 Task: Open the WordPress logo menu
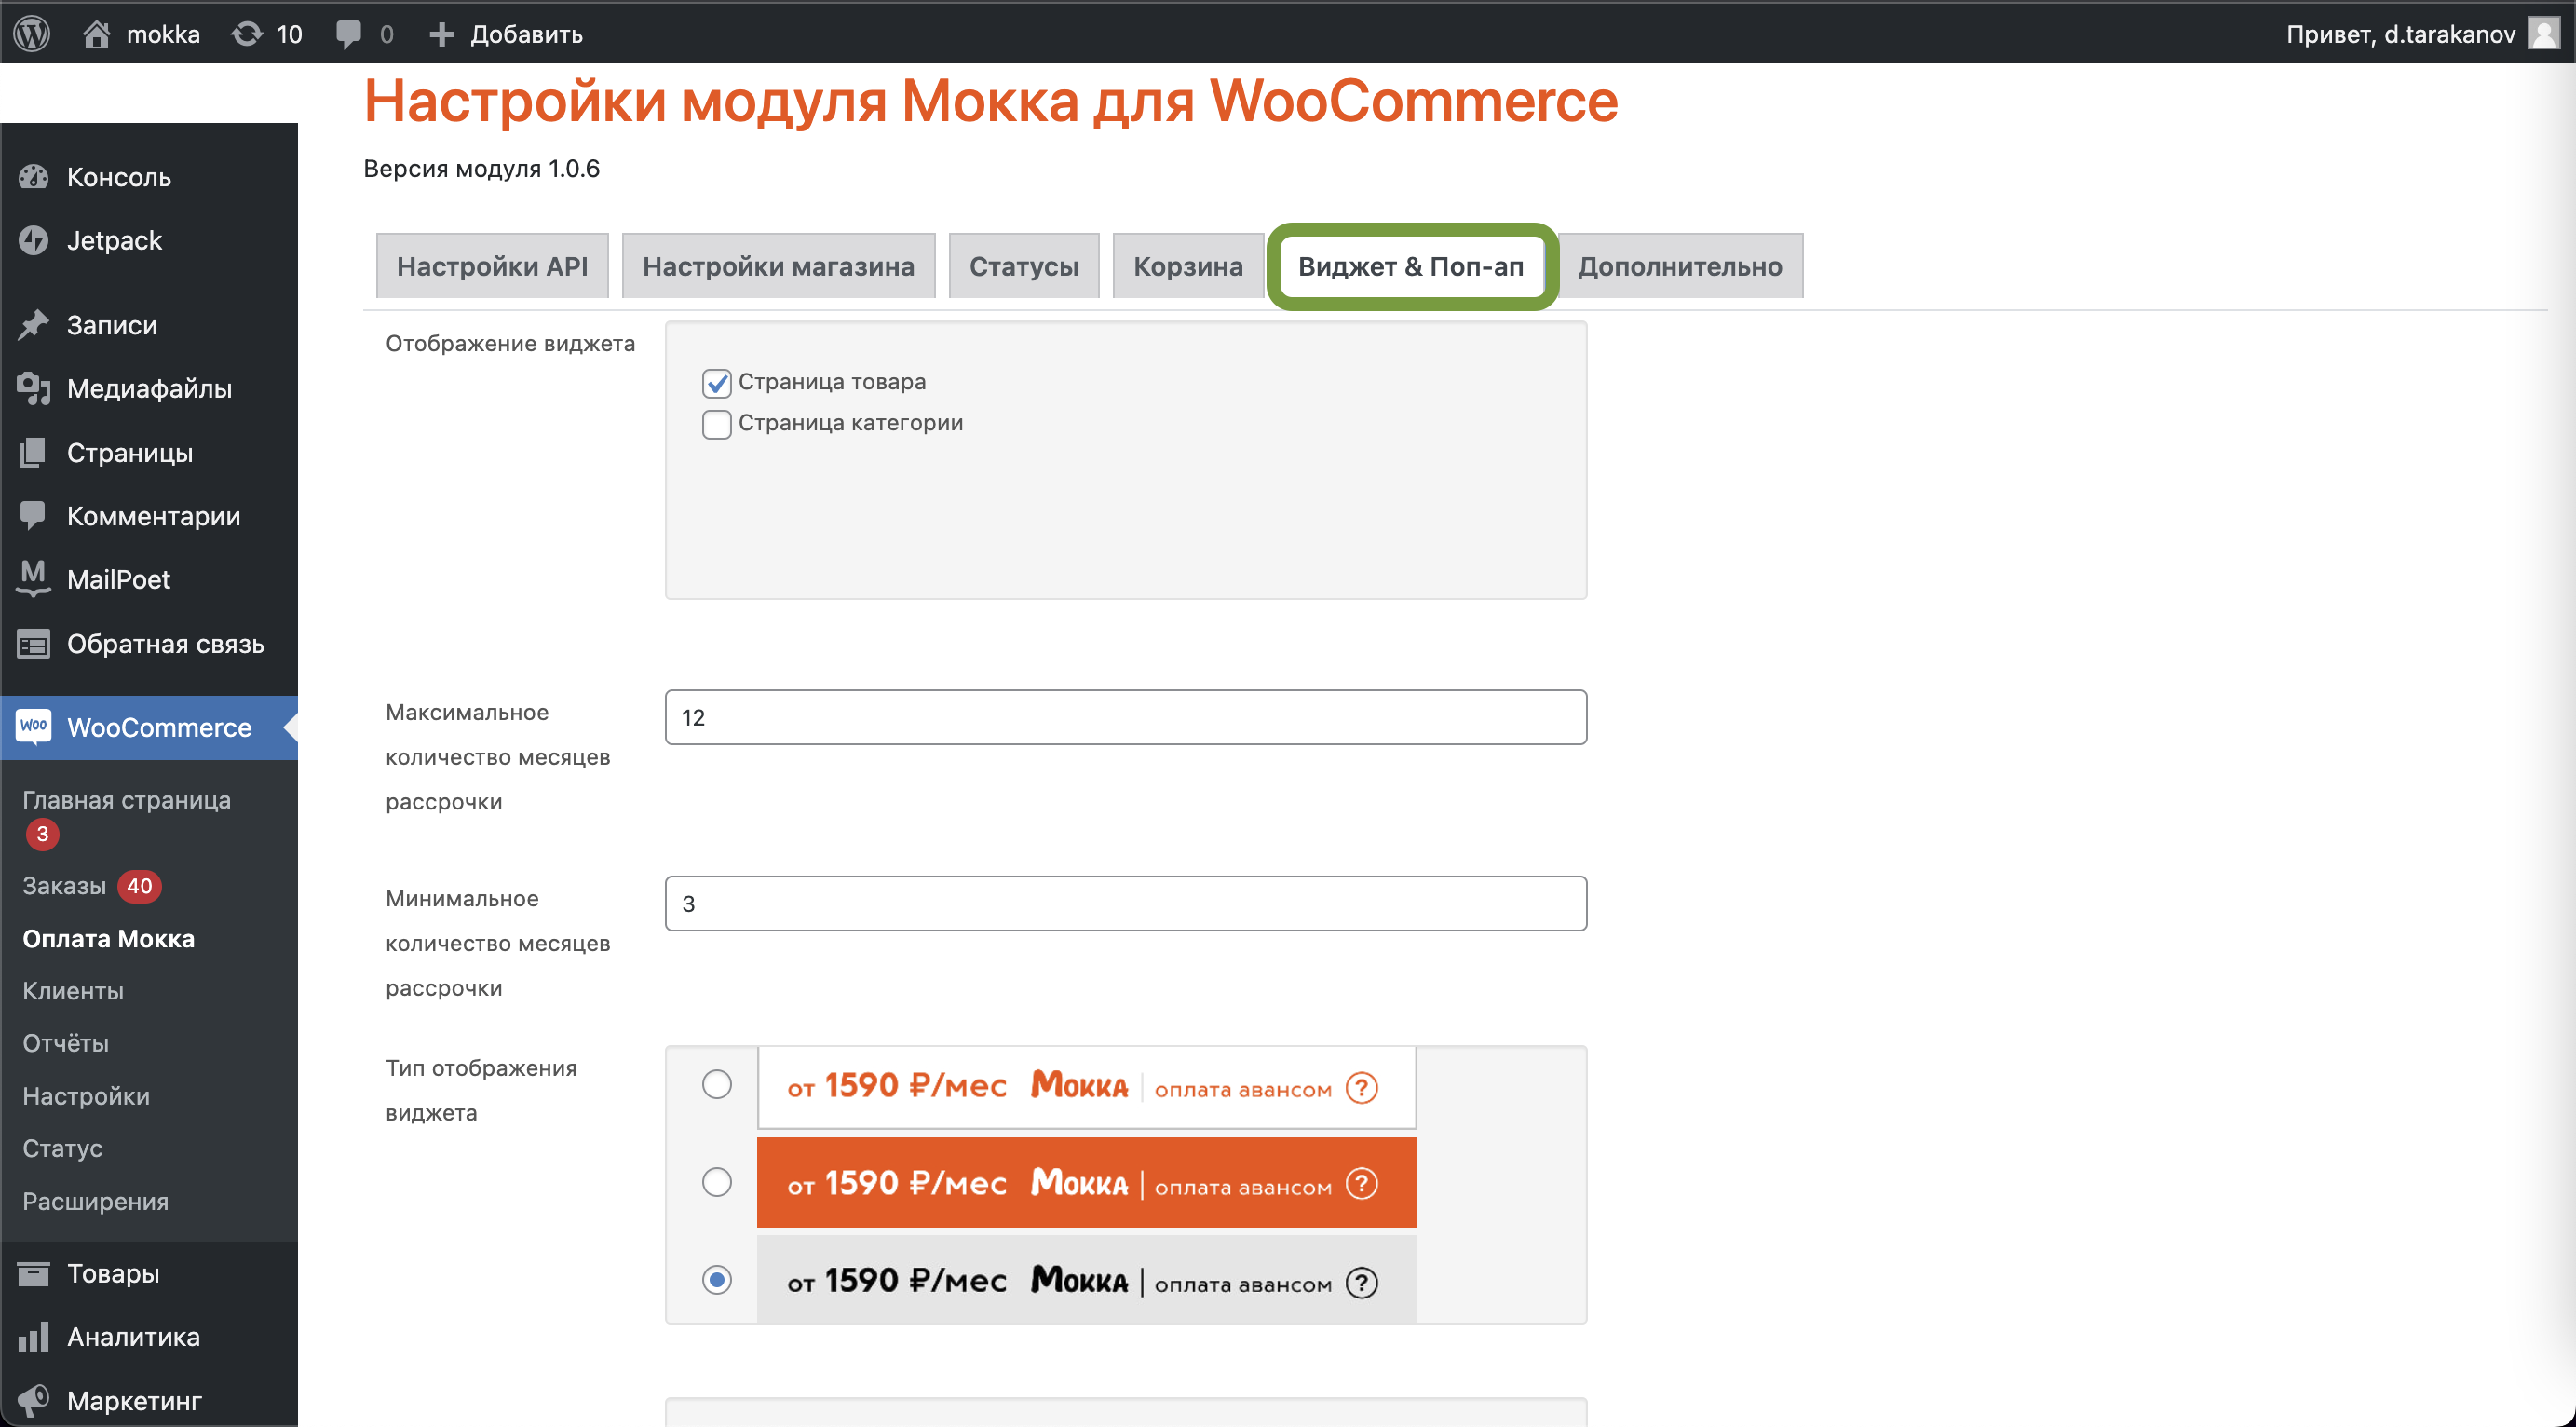coord(32,34)
